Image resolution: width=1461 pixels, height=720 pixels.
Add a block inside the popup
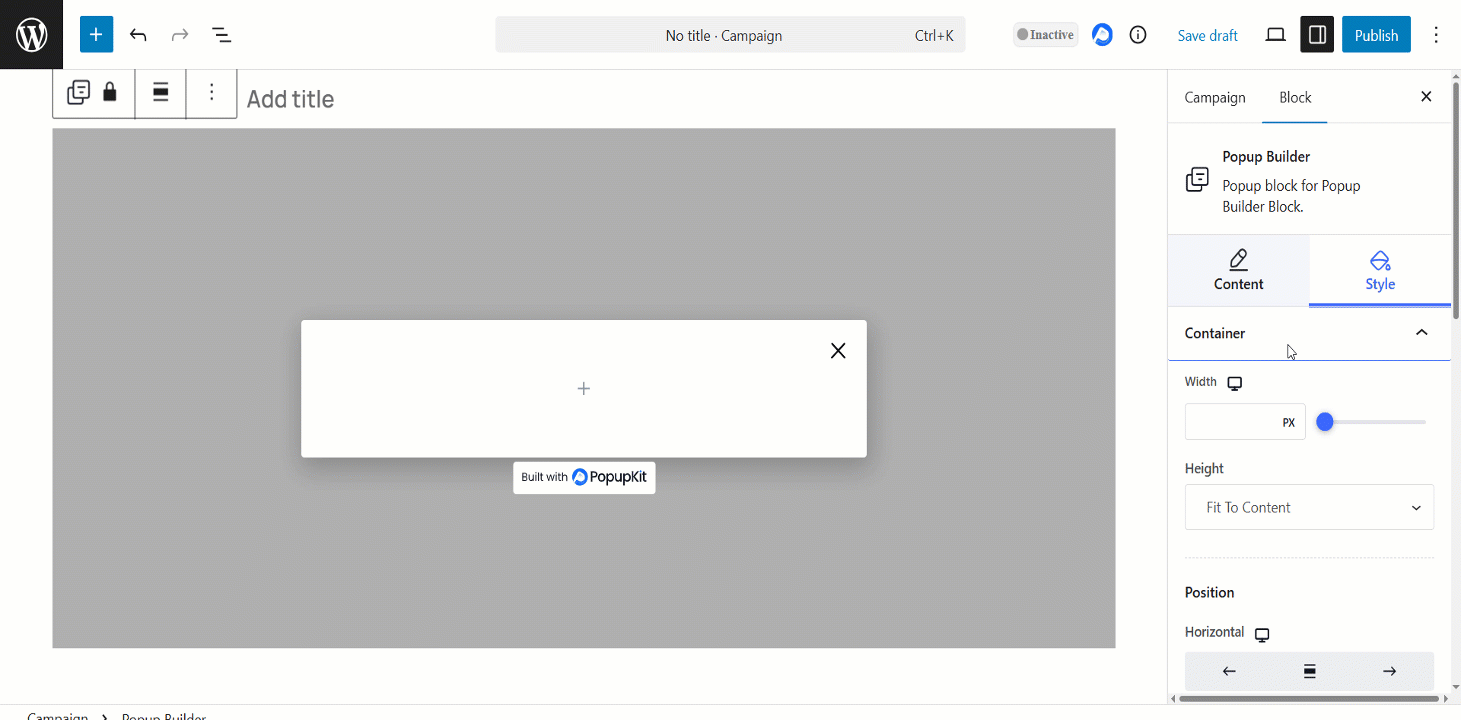[584, 388]
